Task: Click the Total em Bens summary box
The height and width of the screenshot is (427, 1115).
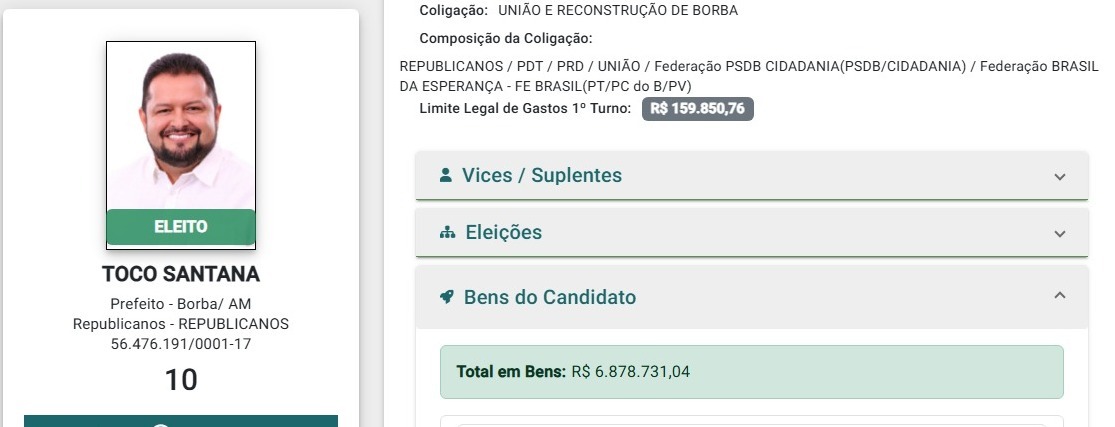Action: [751, 372]
